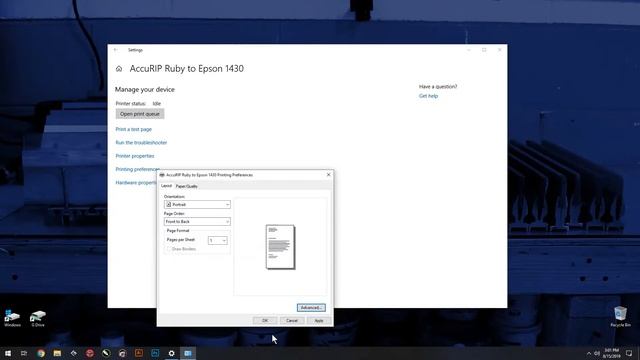This screenshot has width=640, height=360.
Task: Open the Hardware properties link
Action: point(136,182)
